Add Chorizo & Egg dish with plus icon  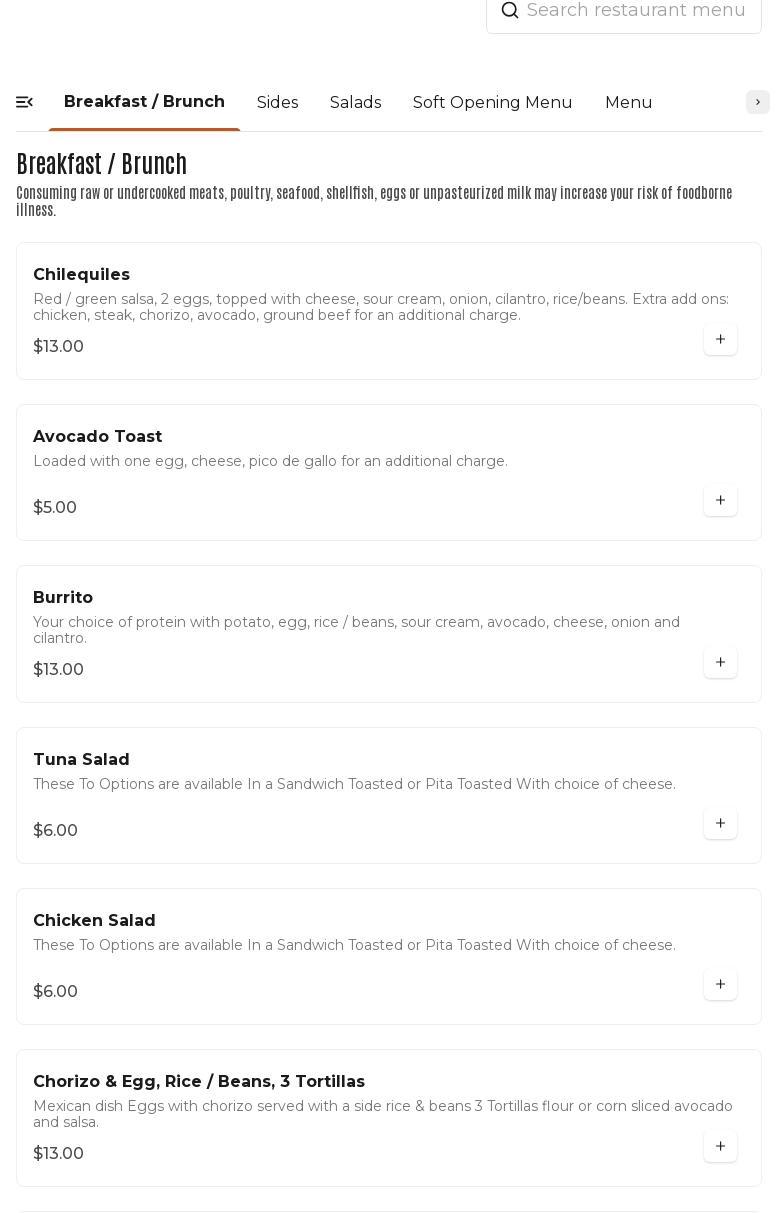[x=720, y=1146]
